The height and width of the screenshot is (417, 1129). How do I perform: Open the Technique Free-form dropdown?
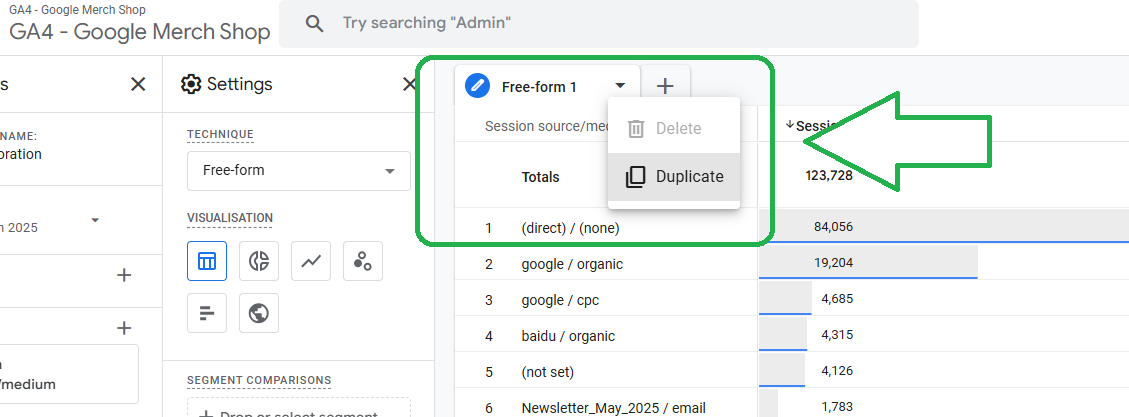[299, 171]
